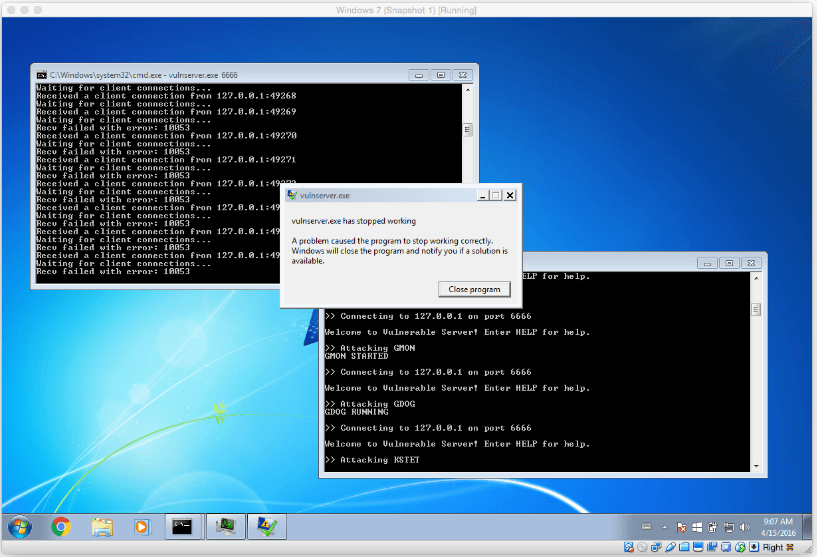Image resolution: width=817 pixels, height=557 pixels.
Task: Click the vulnserver.exe dialog title icon
Action: [292, 195]
